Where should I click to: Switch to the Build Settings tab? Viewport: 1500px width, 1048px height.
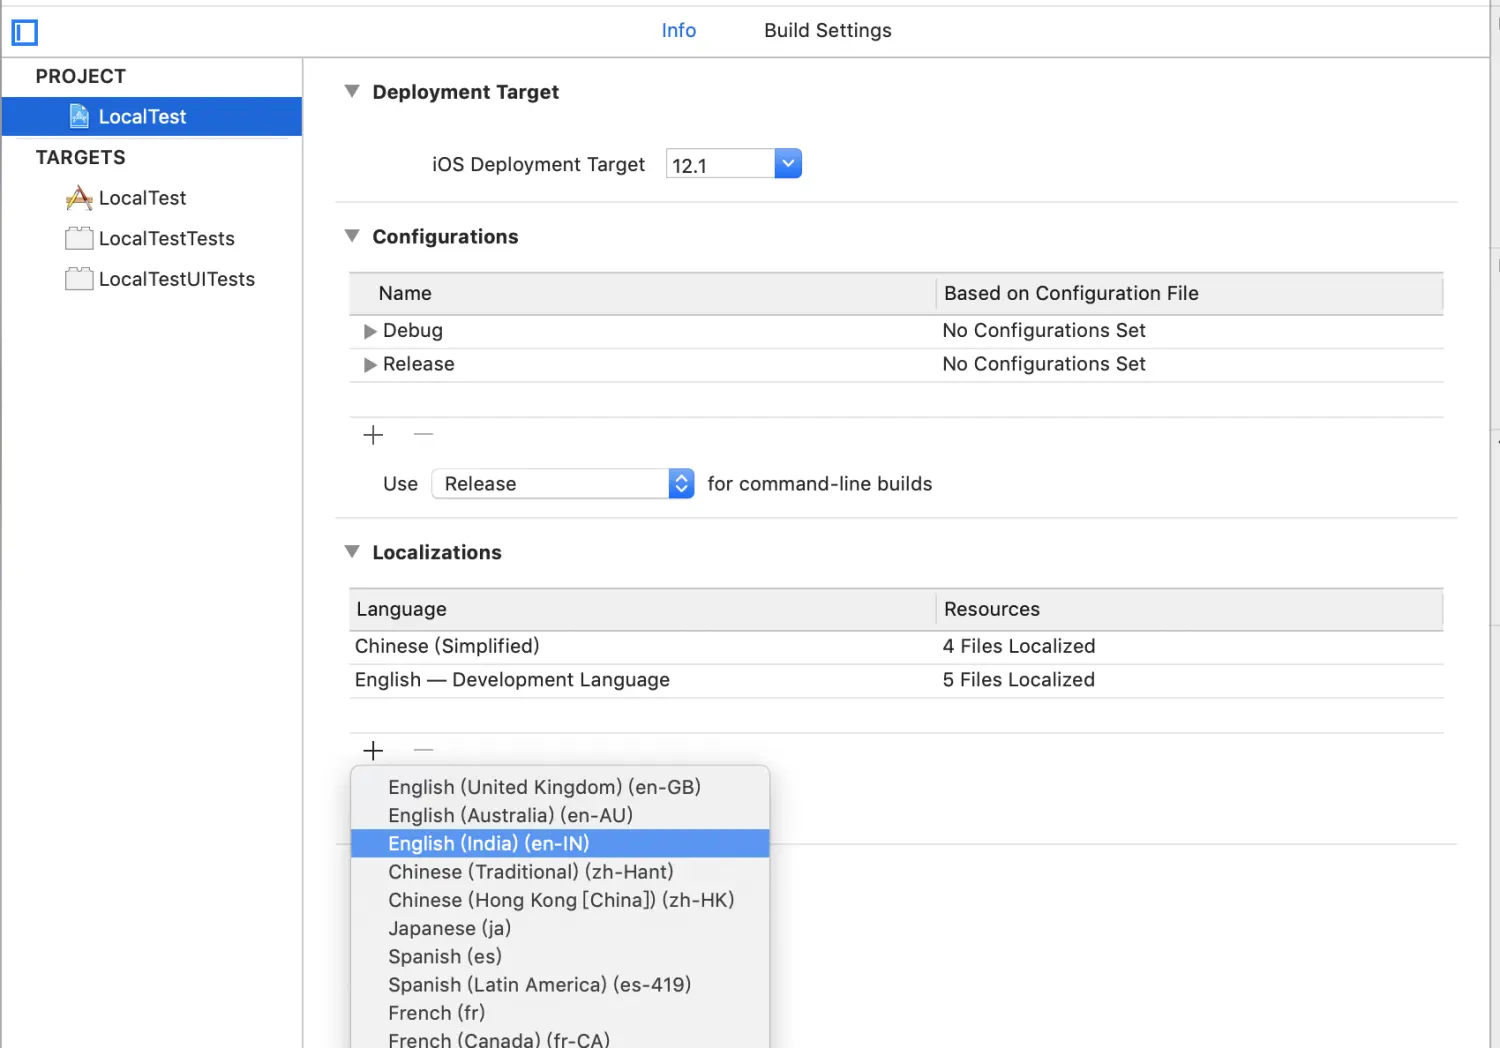(828, 30)
